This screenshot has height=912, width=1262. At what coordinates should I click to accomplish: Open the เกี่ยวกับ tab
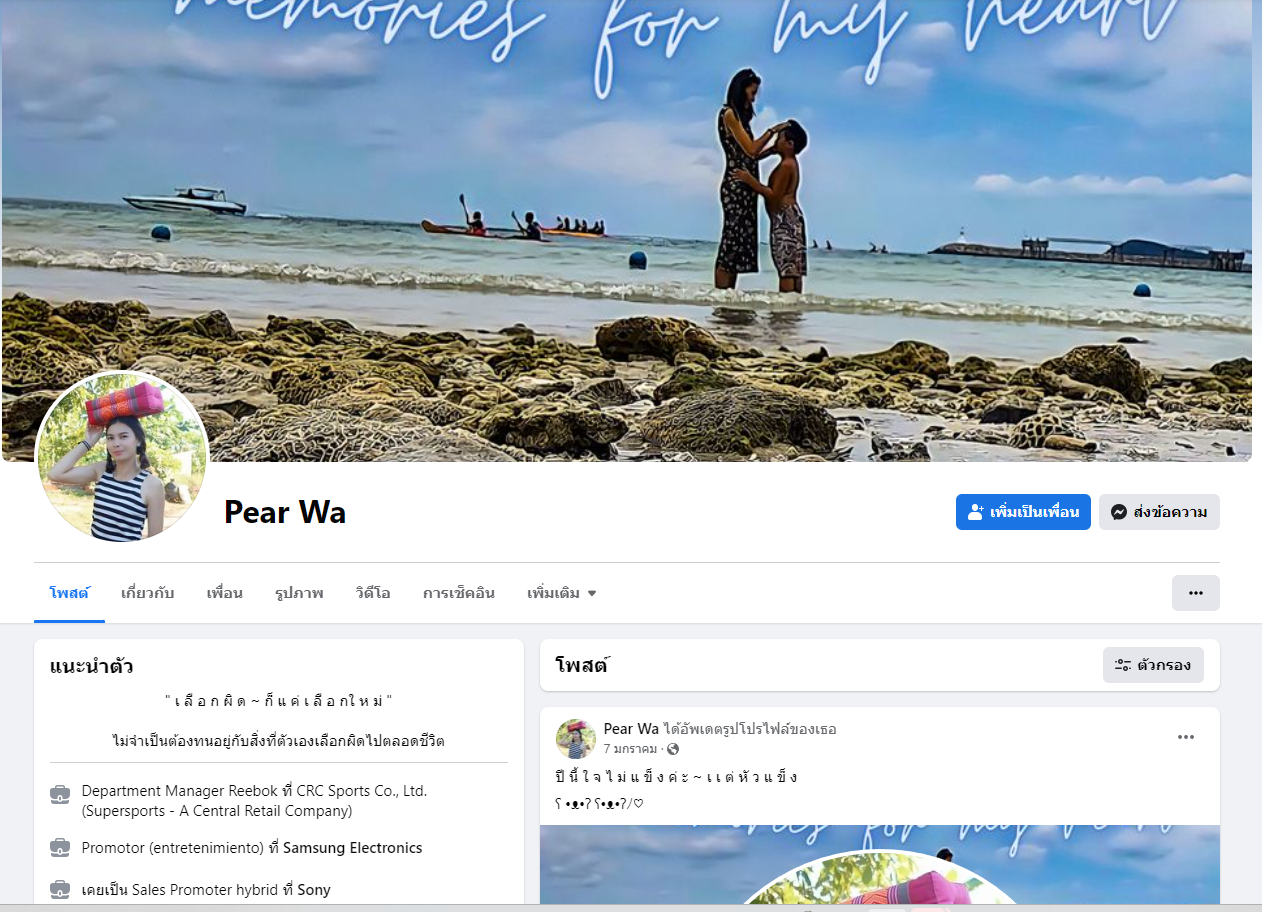tap(148, 593)
